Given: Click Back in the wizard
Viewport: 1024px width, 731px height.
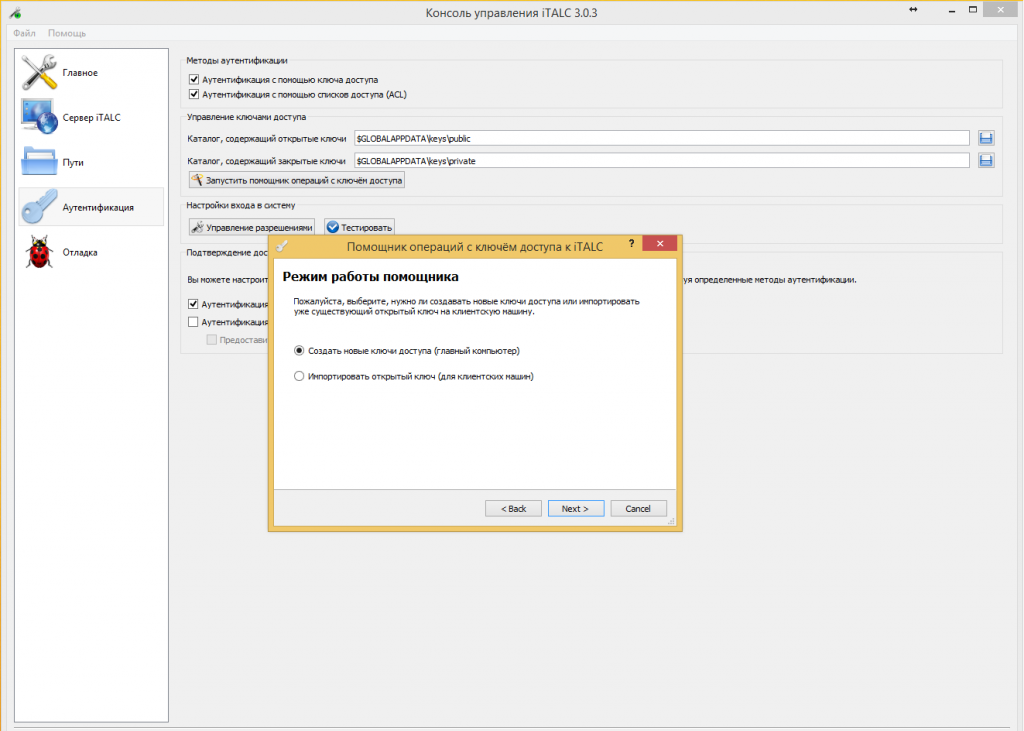Looking at the screenshot, I should pos(513,508).
